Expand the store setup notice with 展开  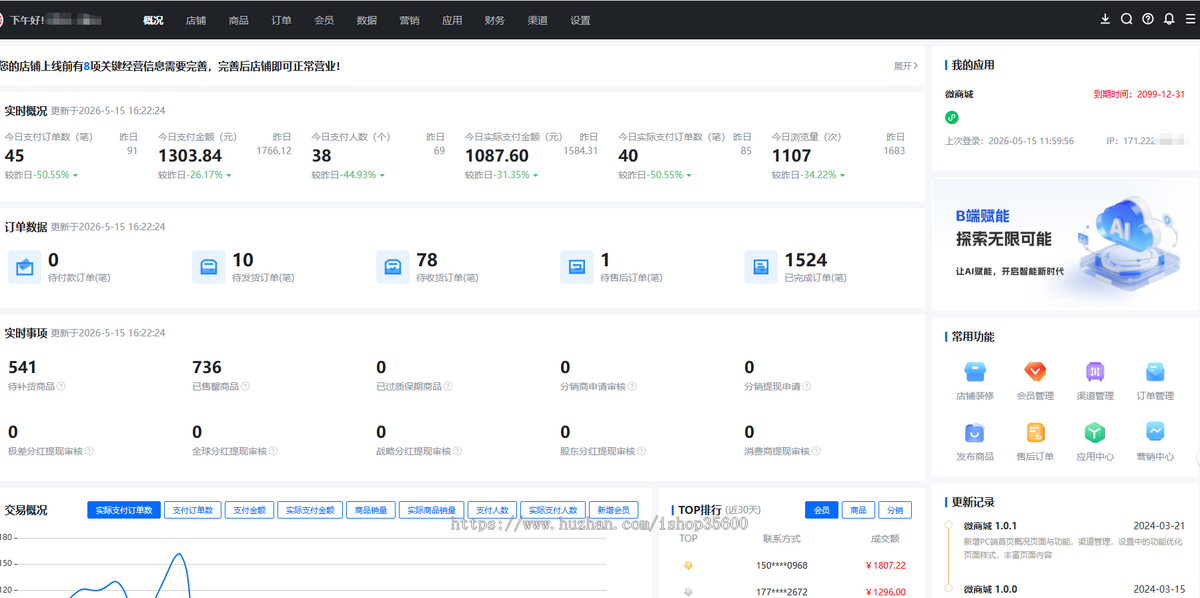coord(905,66)
